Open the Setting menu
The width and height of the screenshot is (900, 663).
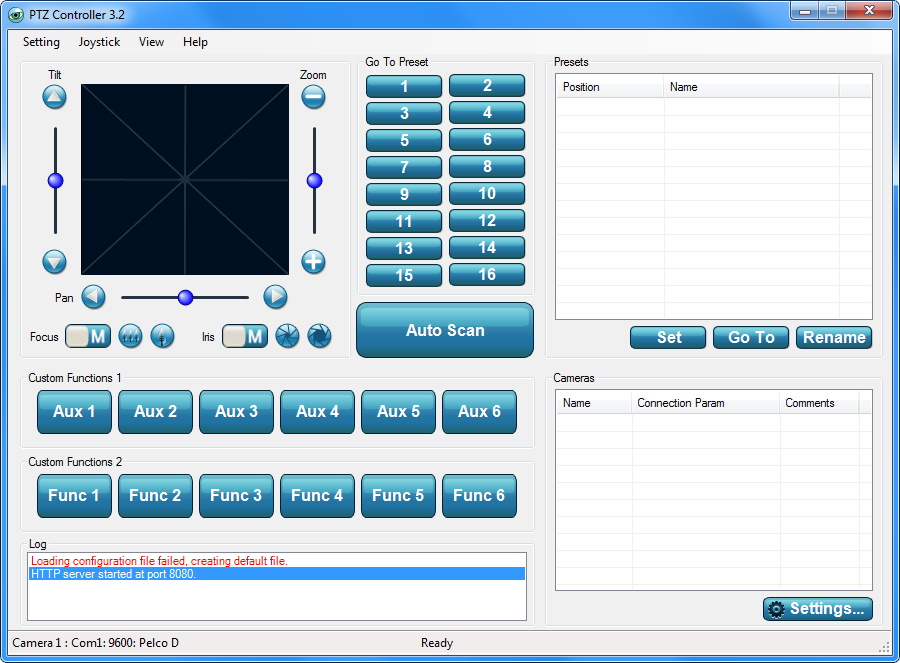41,42
